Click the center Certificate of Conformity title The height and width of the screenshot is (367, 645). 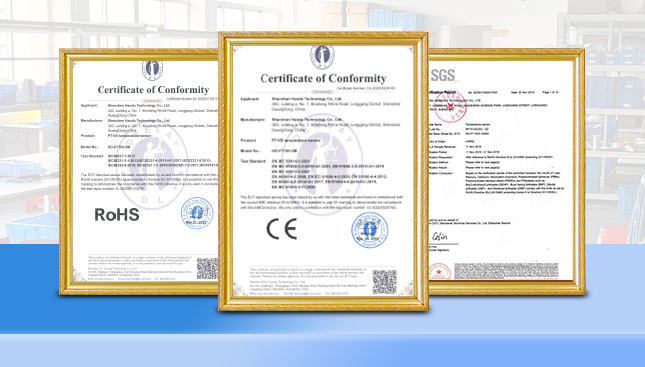pos(323,78)
